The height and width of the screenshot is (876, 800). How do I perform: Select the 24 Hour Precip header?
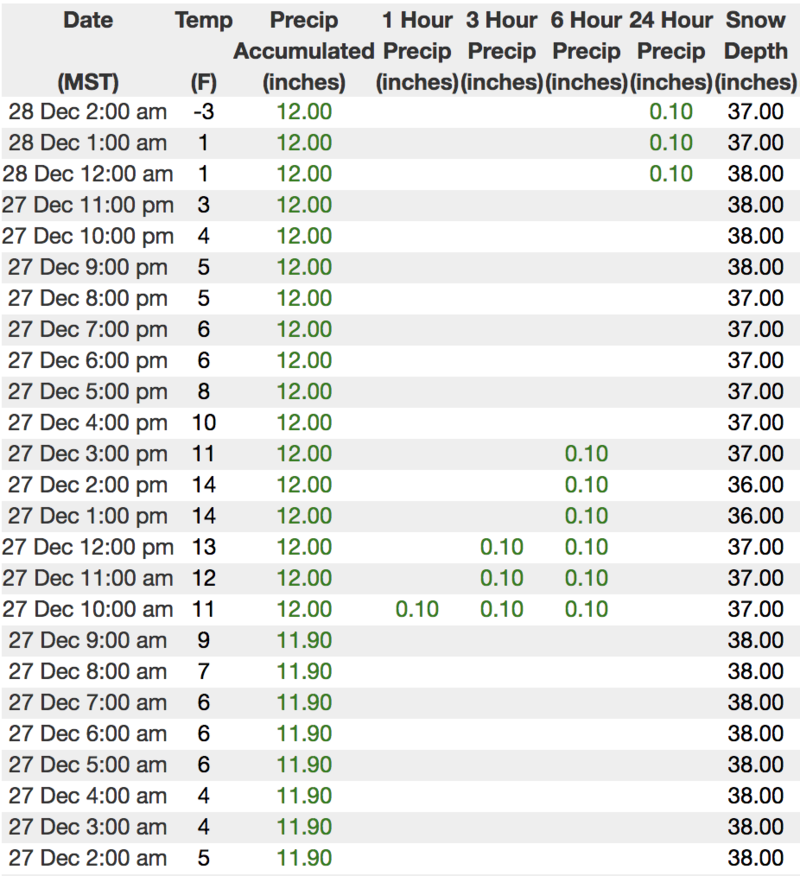[x=671, y=50]
